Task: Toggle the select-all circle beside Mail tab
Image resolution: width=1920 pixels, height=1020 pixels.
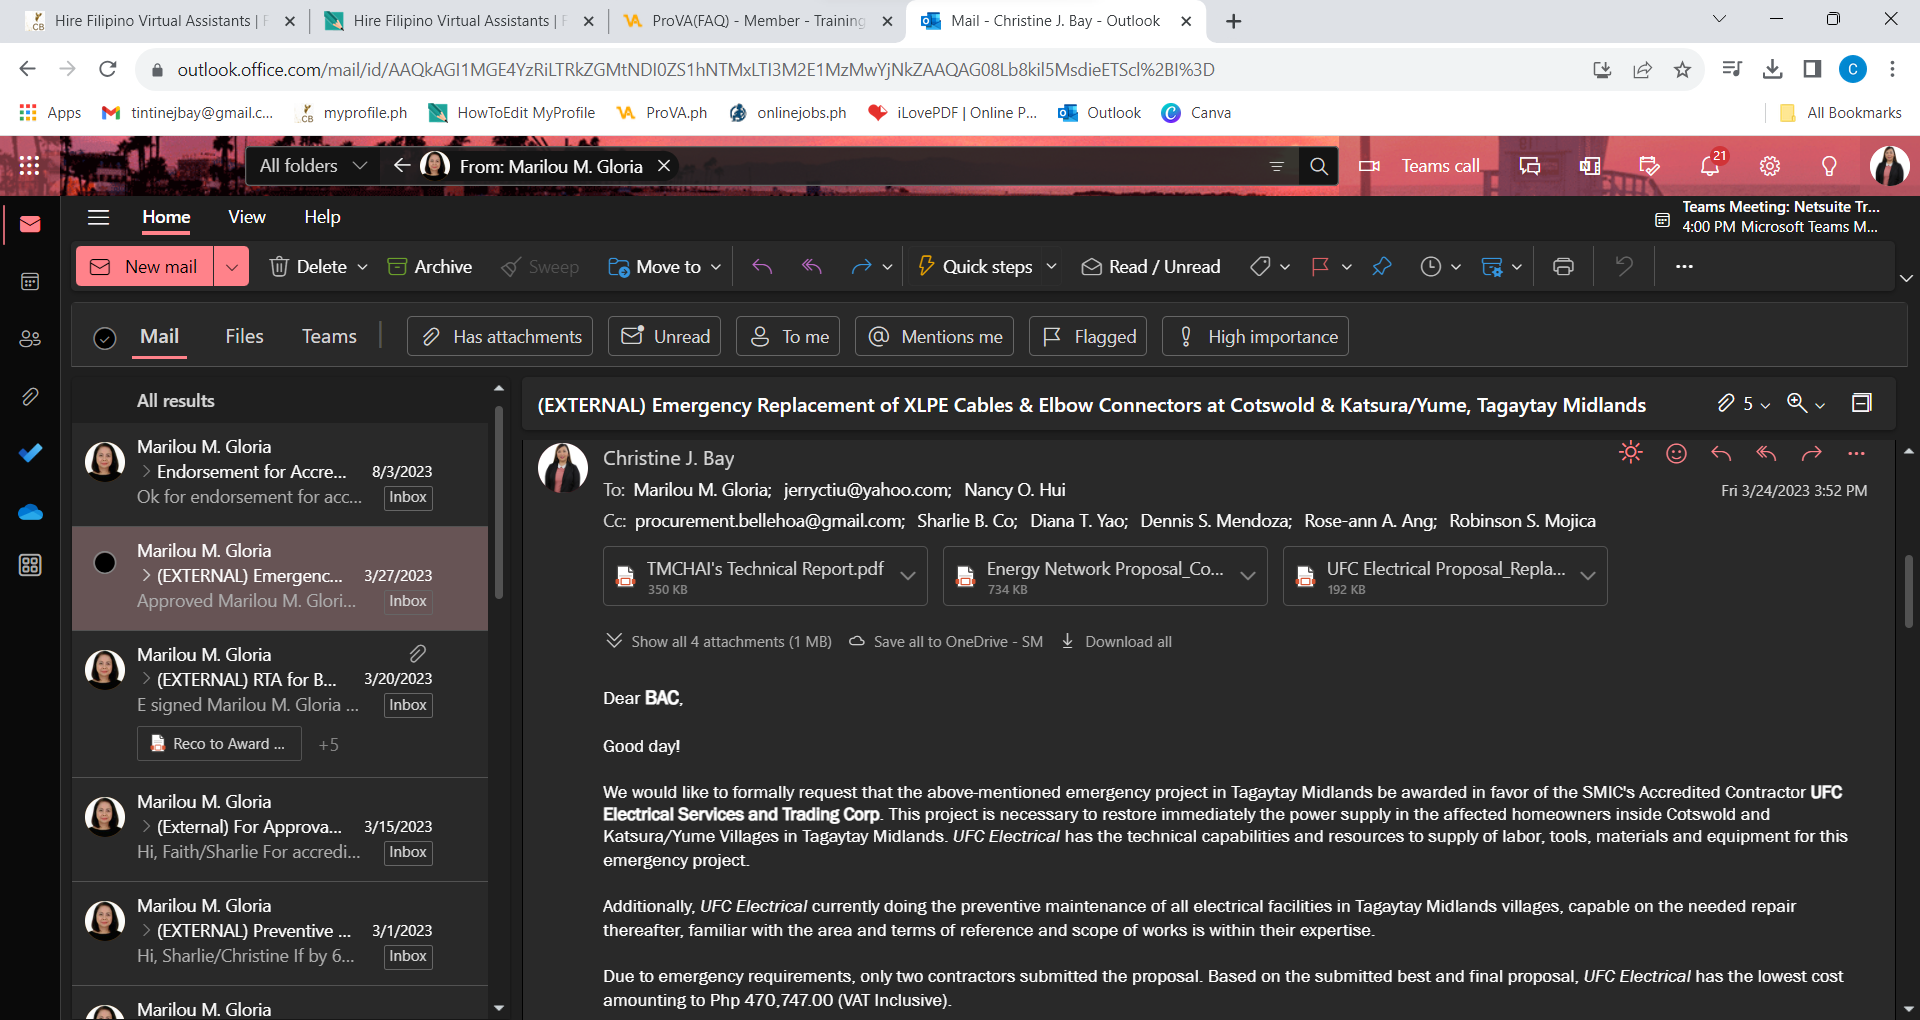Action: tap(105, 338)
